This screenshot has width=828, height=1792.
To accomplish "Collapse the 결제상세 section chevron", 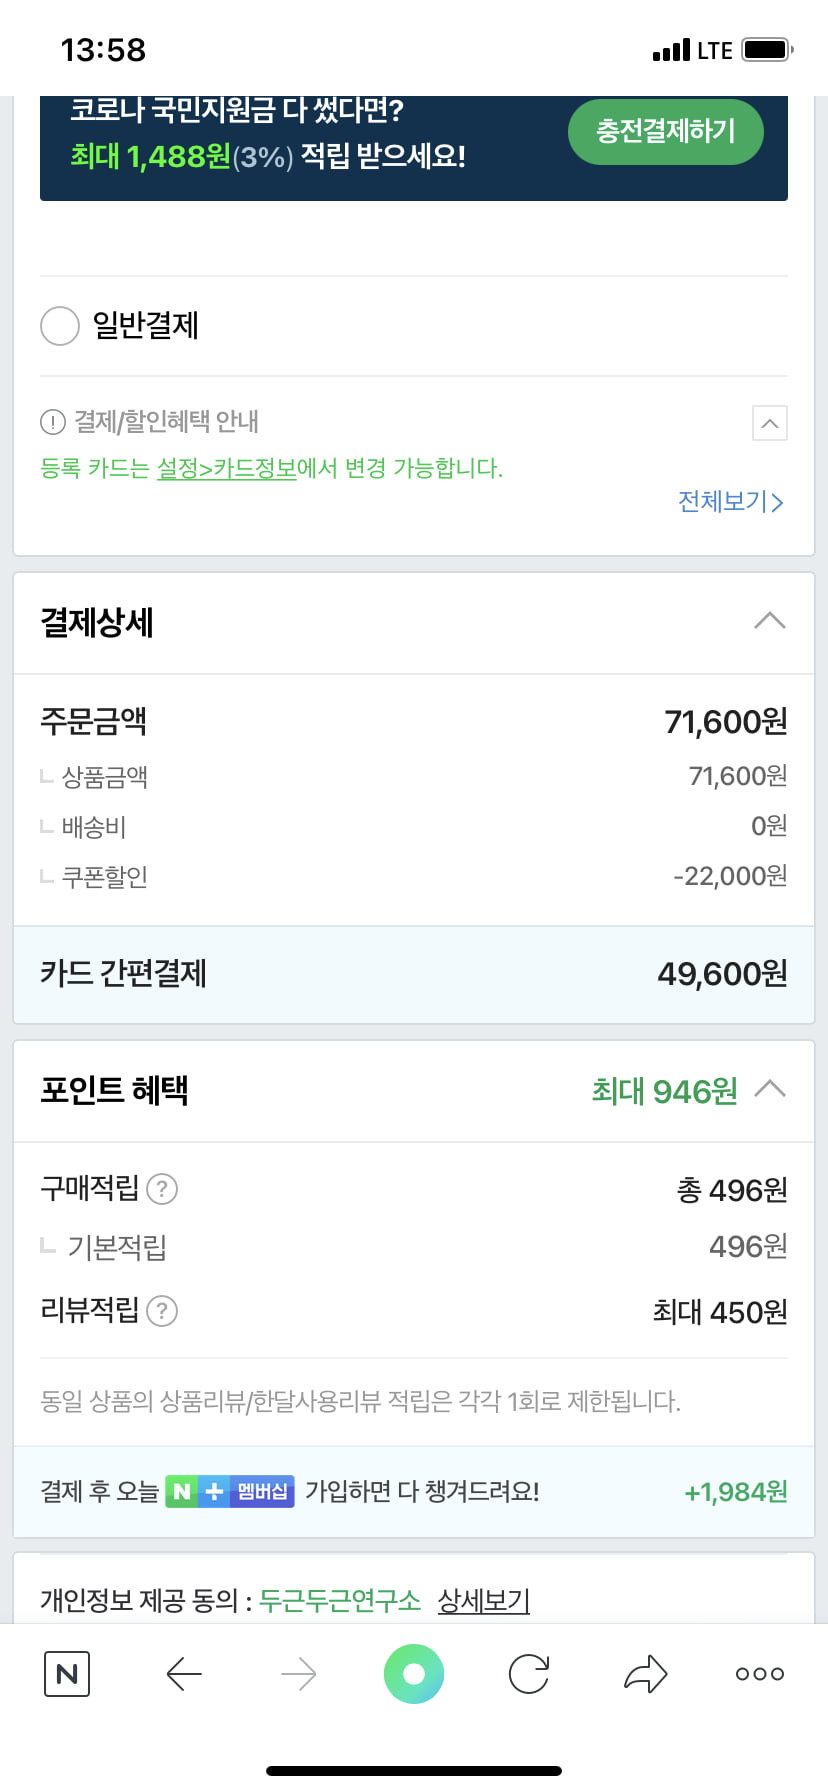I will (x=769, y=621).
